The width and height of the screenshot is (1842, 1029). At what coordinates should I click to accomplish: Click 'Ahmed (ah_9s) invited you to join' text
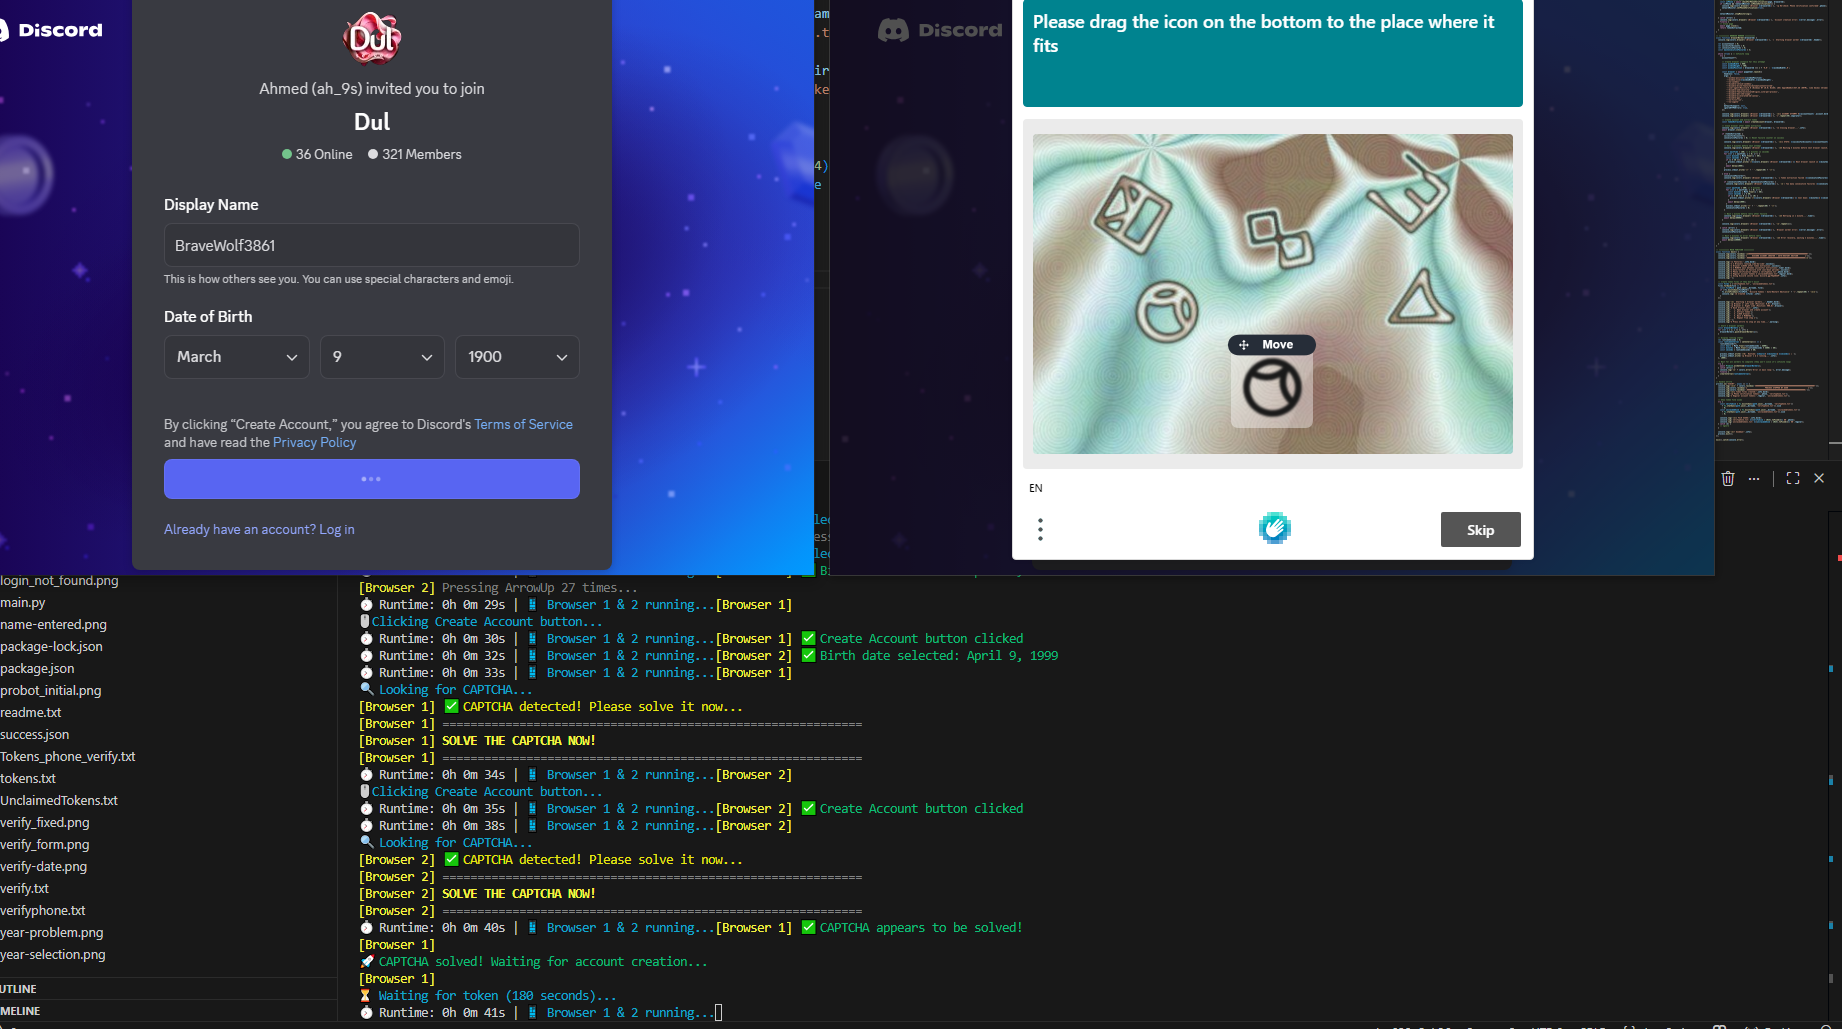pyautogui.click(x=372, y=89)
